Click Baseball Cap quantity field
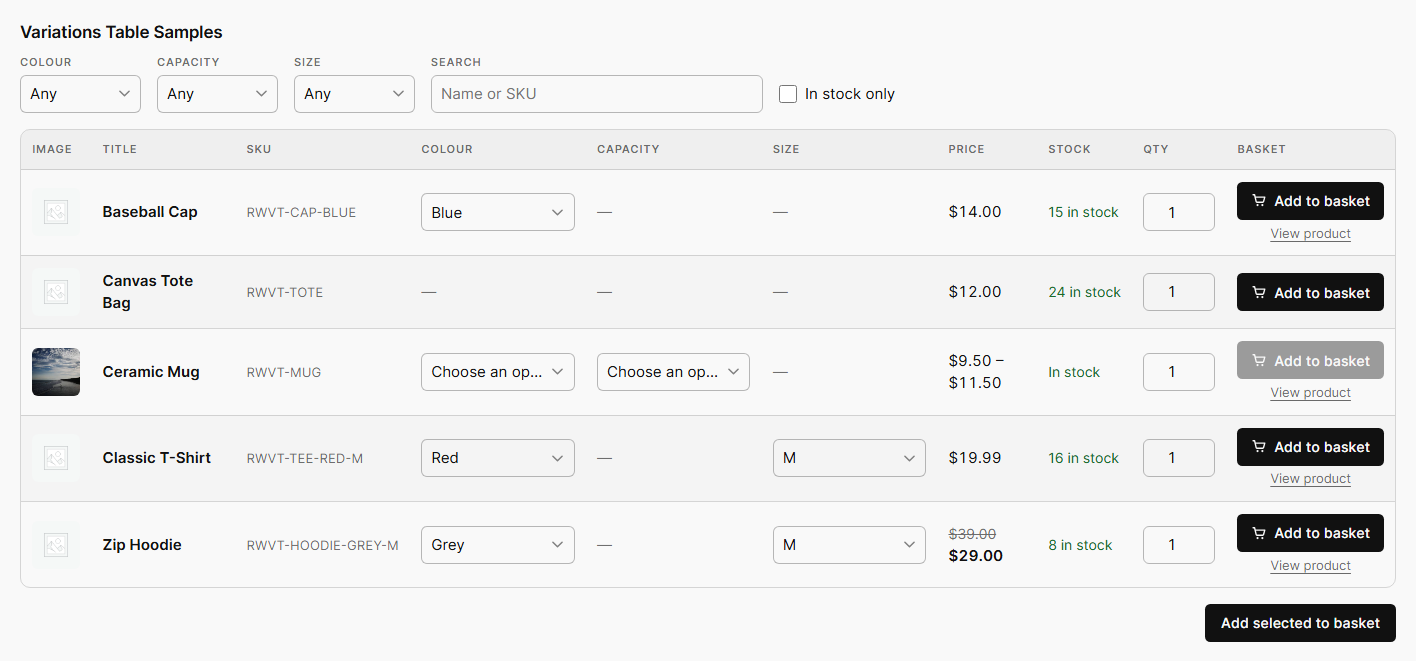Image resolution: width=1416 pixels, height=661 pixels. (1179, 212)
